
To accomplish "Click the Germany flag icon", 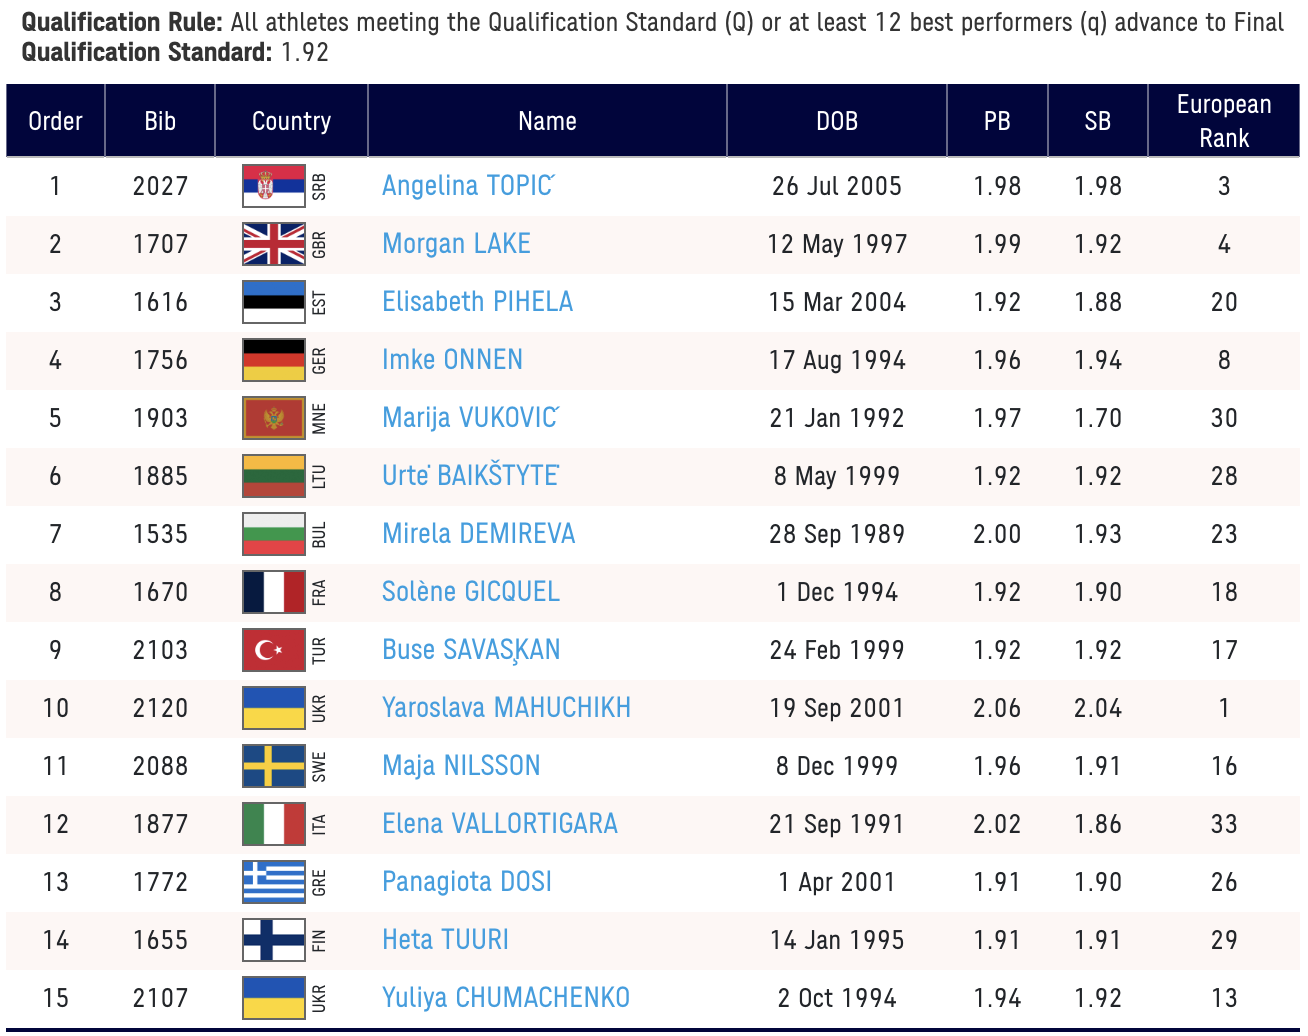I will [x=273, y=360].
